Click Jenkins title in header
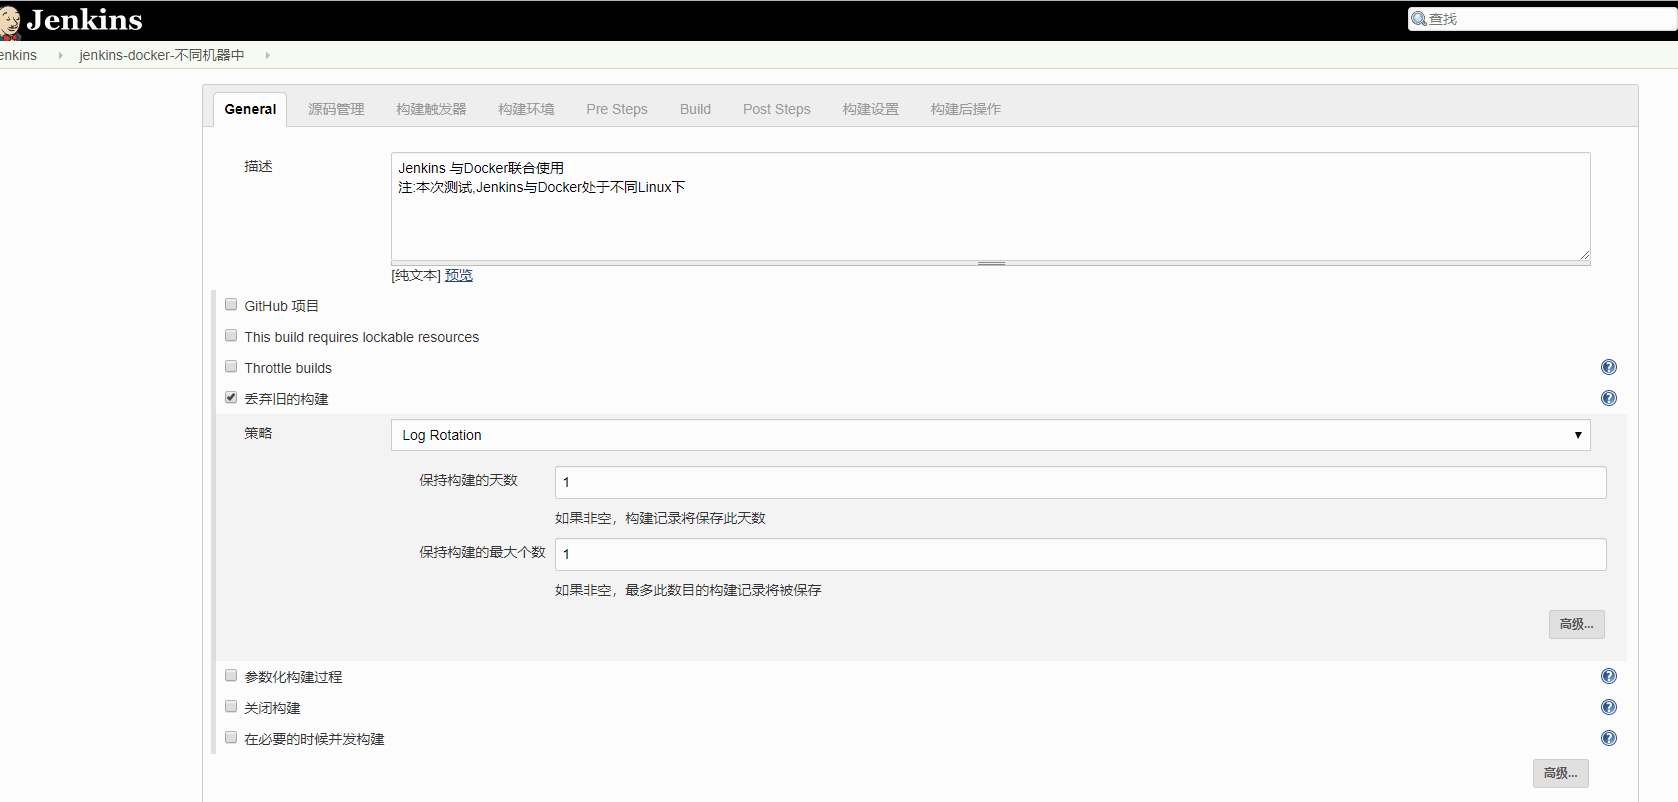 [x=85, y=20]
